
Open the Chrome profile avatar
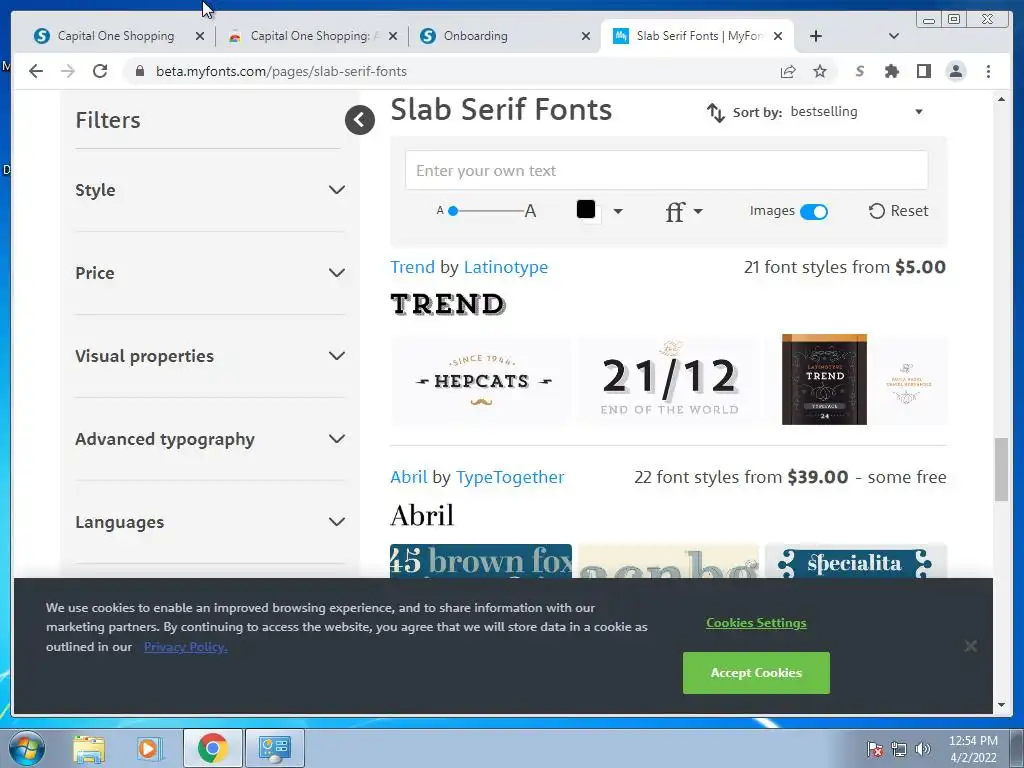[955, 71]
